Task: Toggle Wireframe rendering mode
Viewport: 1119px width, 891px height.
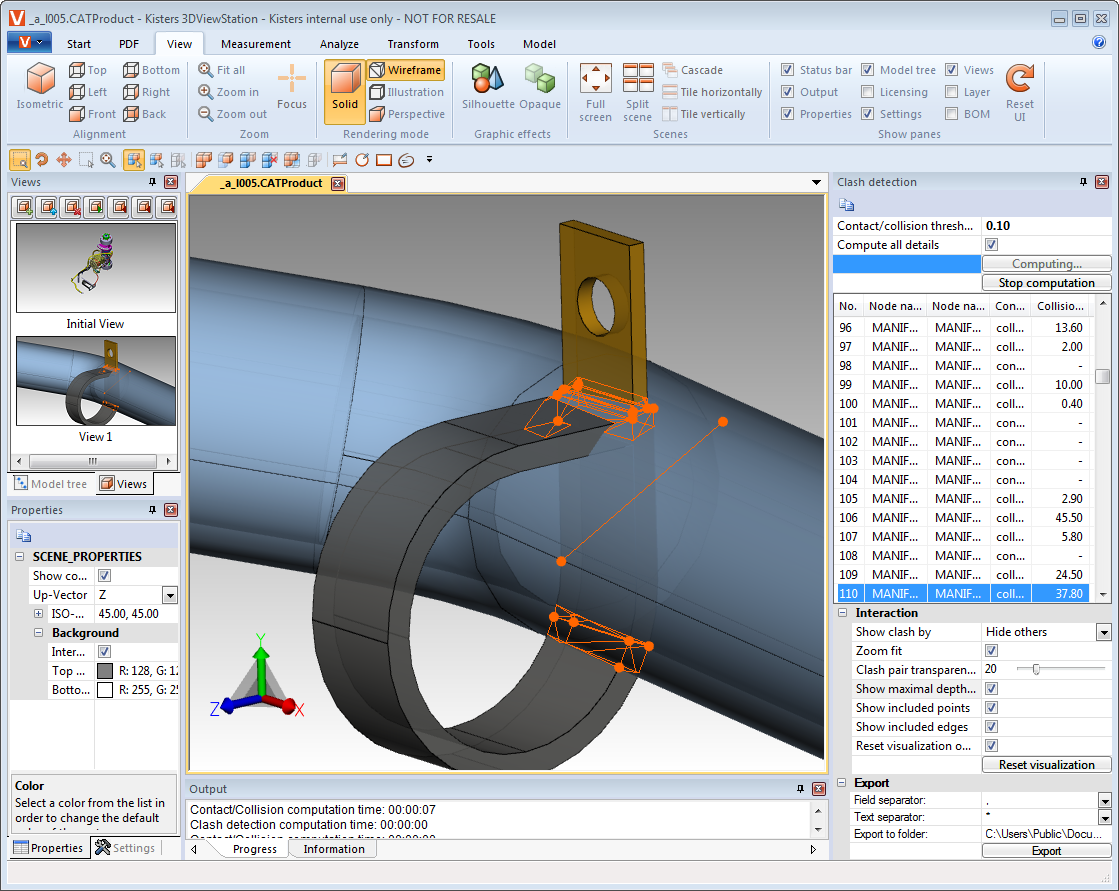Action: (x=405, y=70)
